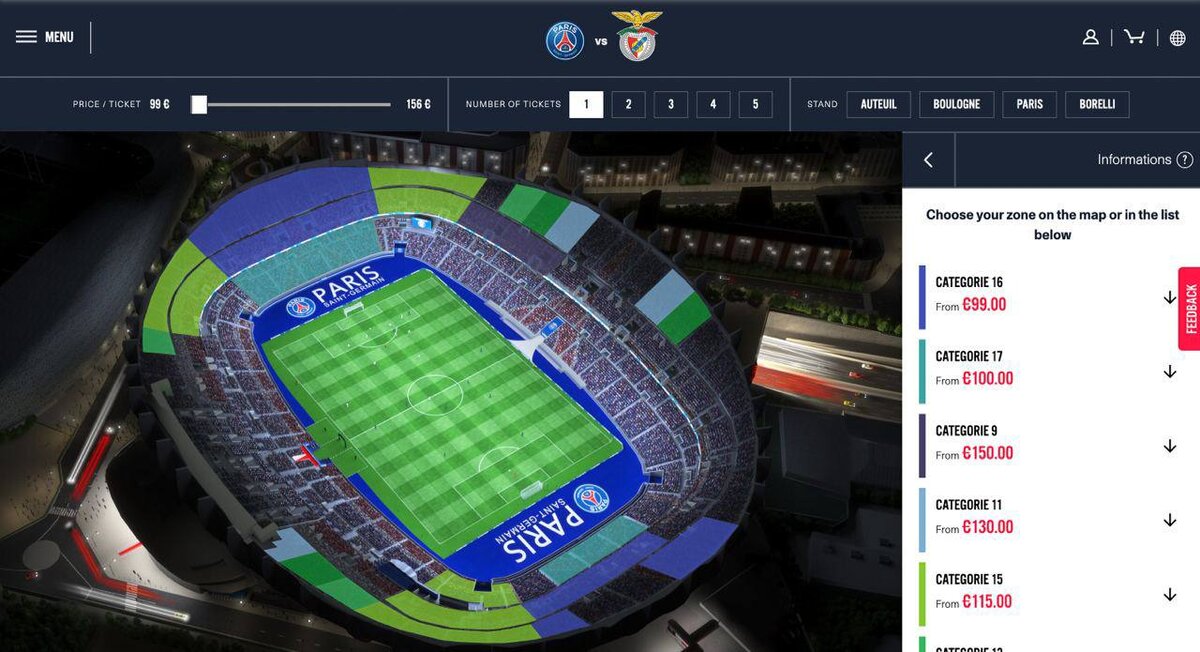Expand Categorie 9 from €150.00 arrow
This screenshot has height=652, width=1200.
tap(1169, 446)
